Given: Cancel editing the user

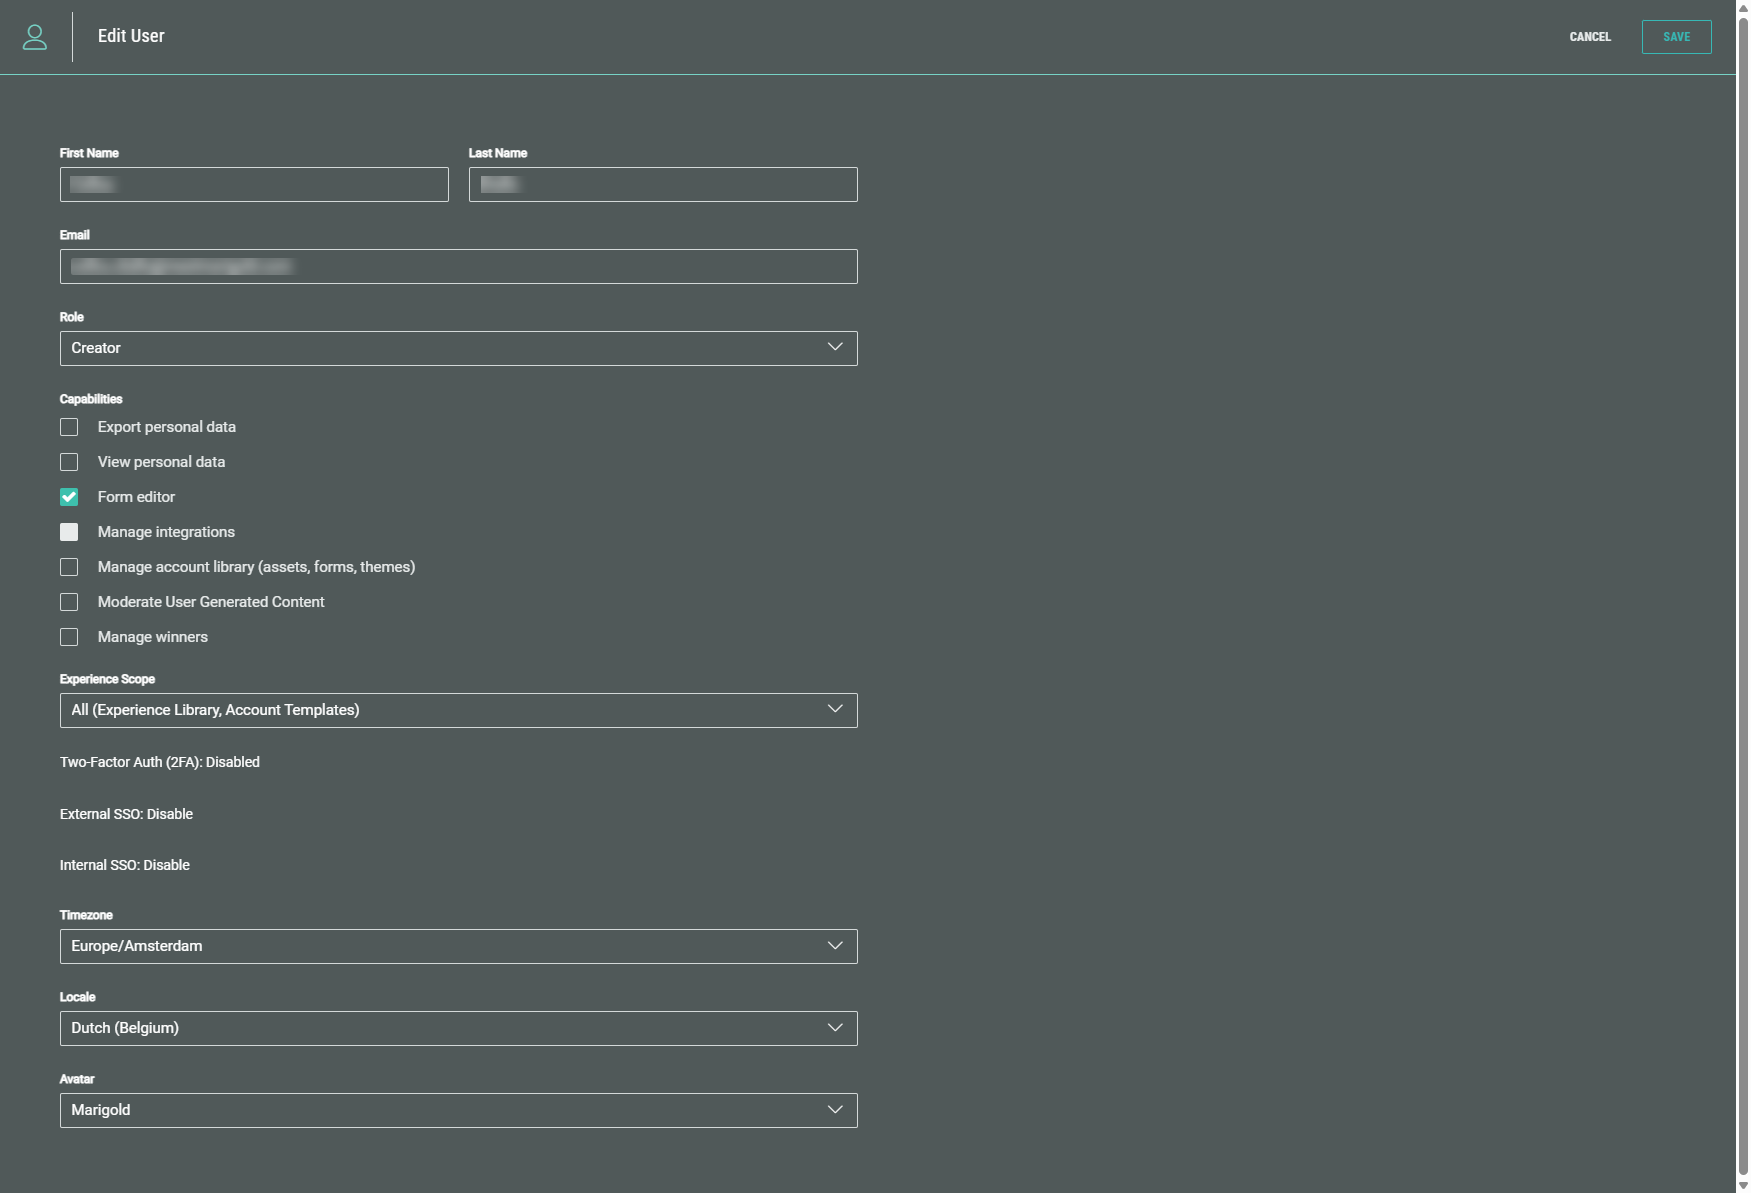Looking at the screenshot, I should click(x=1589, y=37).
